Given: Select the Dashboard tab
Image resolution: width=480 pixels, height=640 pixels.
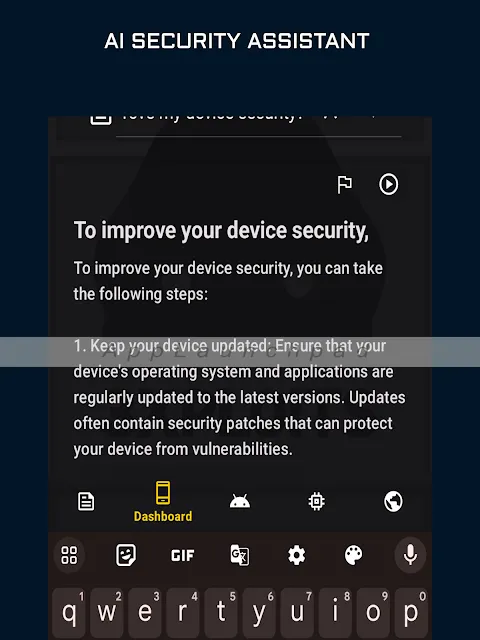Looking at the screenshot, I should [163, 502].
